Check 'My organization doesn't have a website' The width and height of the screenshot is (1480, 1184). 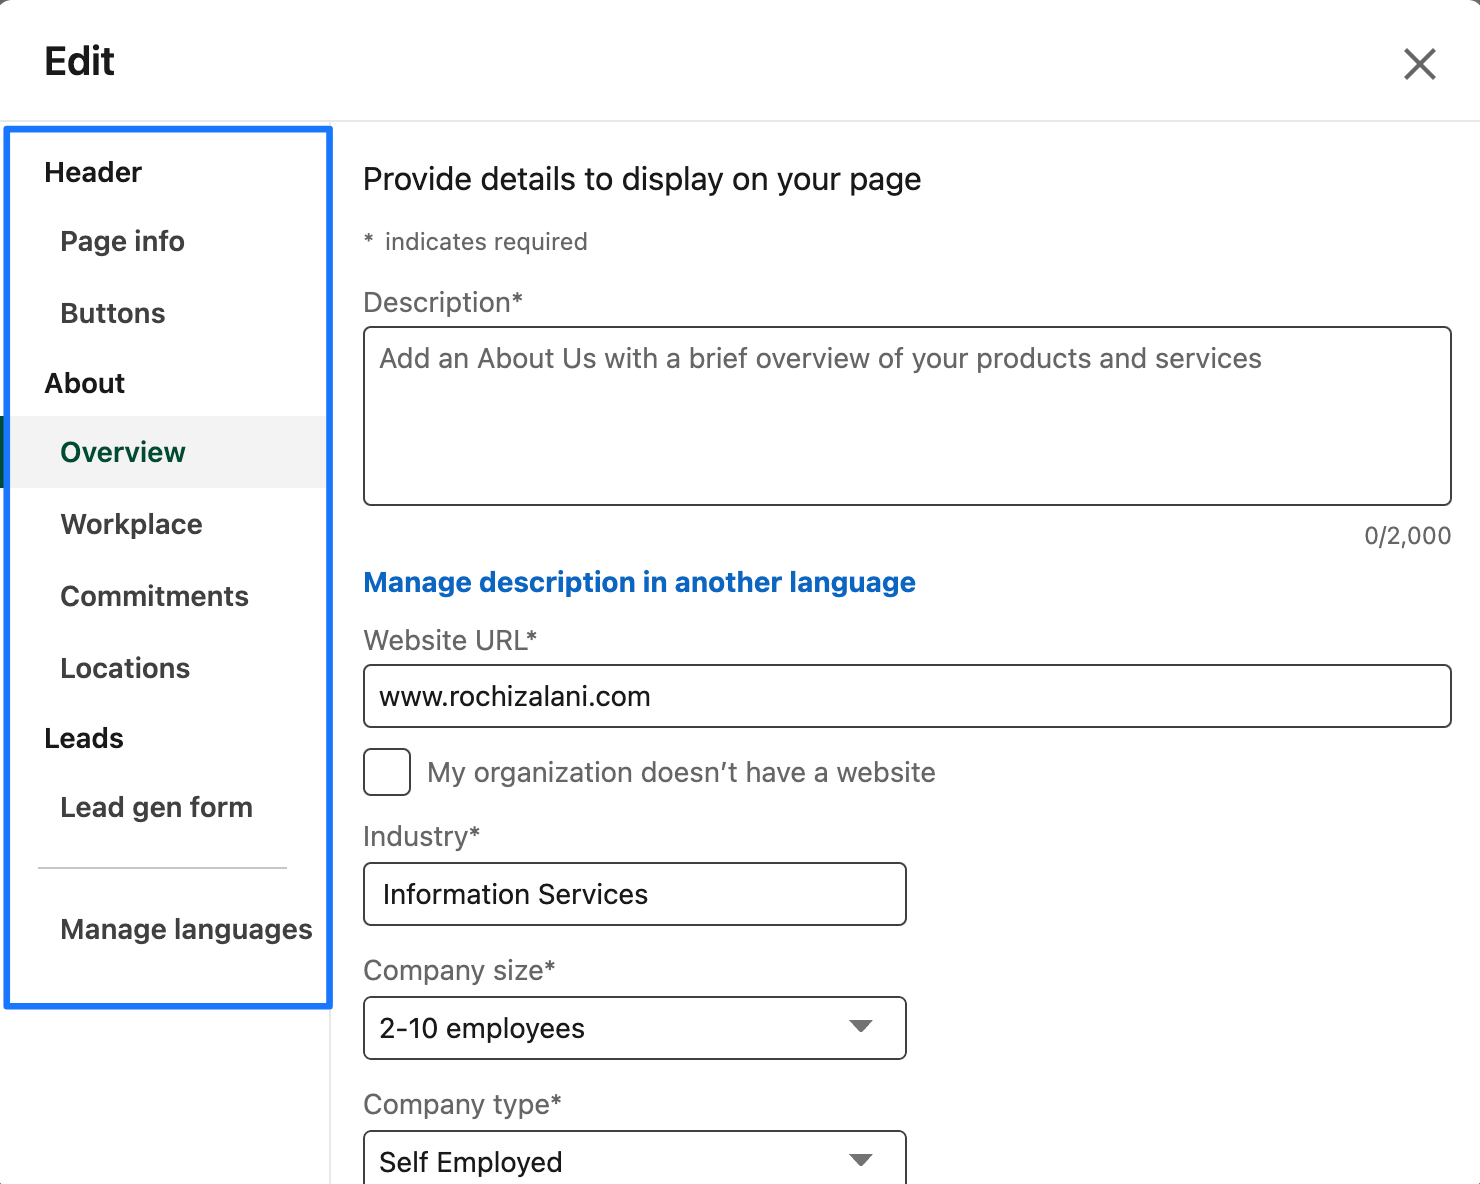coord(387,772)
